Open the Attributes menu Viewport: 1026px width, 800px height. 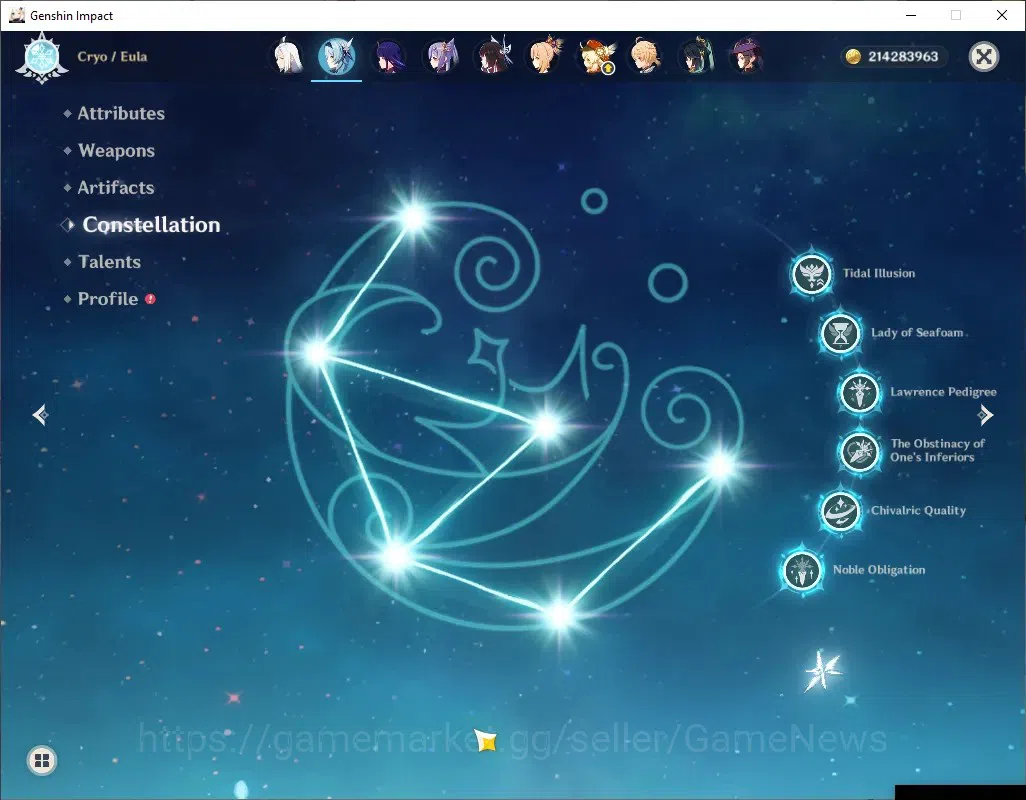tap(121, 113)
